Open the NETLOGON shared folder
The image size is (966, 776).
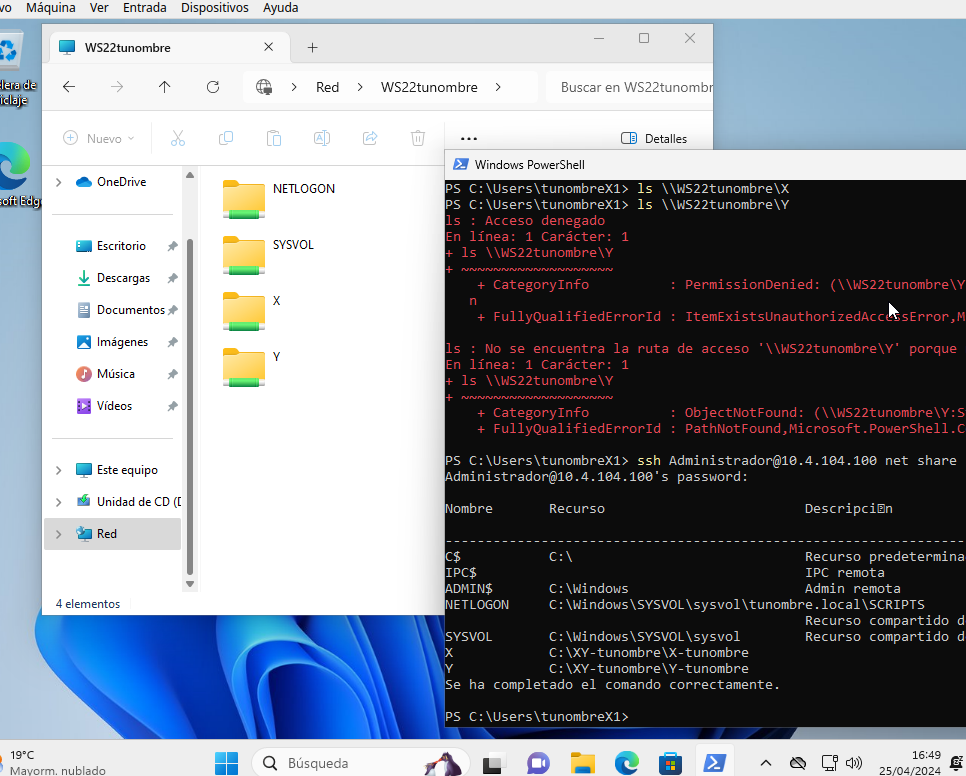(x=244, y=198)
